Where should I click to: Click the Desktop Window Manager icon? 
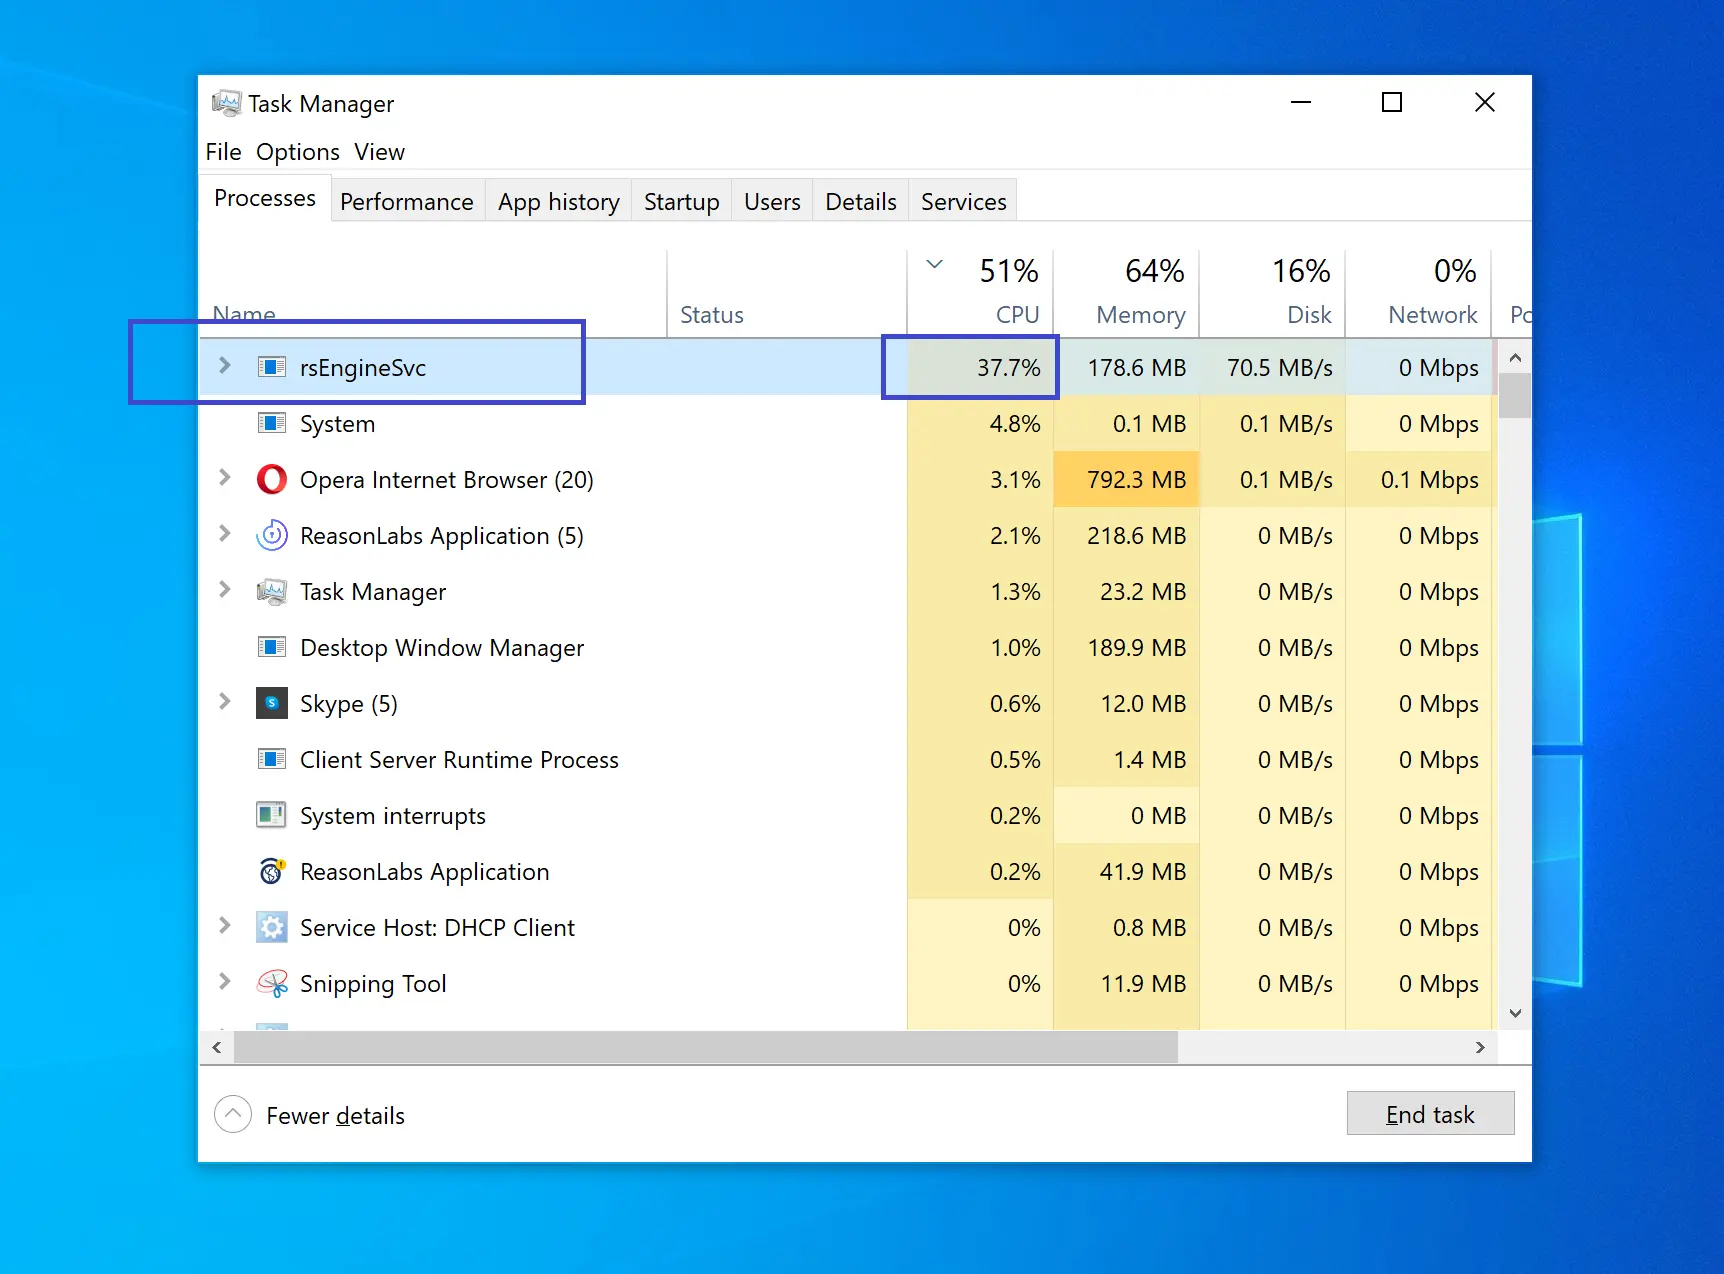pyautogui.click(x=271, y=648)
